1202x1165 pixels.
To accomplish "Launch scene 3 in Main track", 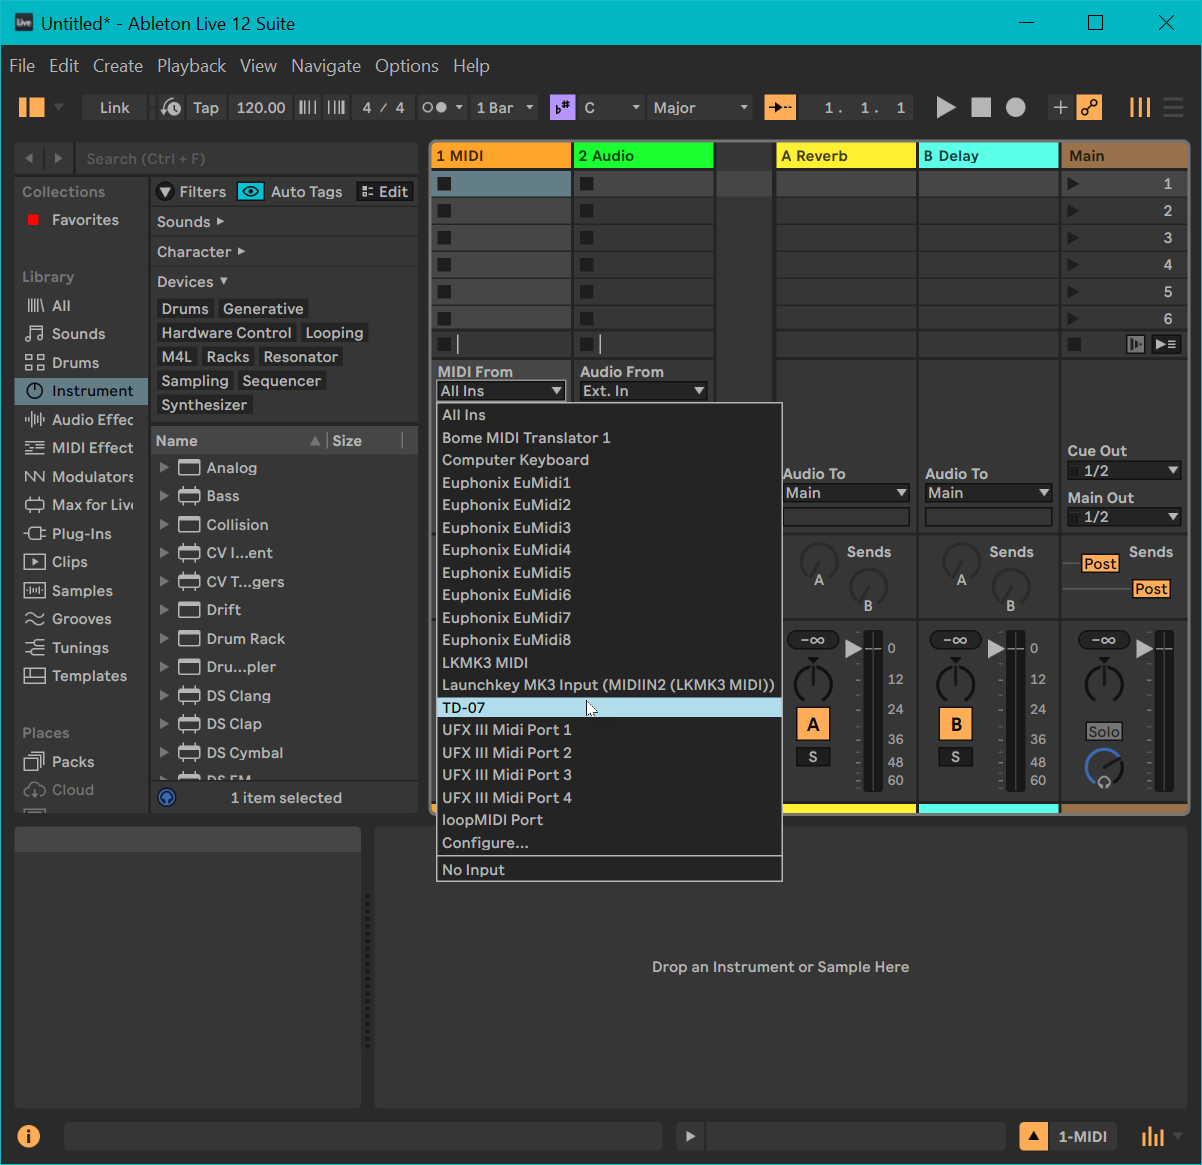I will click(x=1073, y=238).
